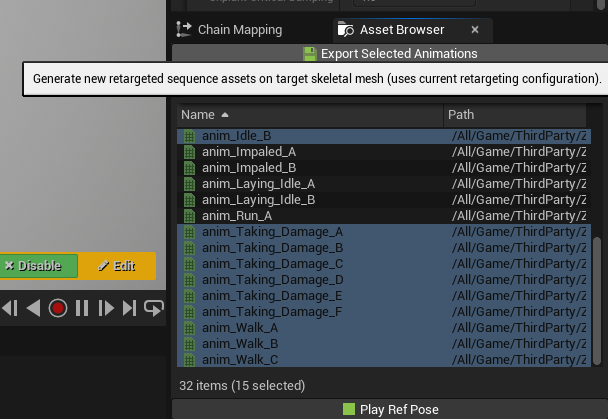Image resolution: width=608 pixels, height=419 pixels.
Task: Click the yellow Edit button
Action: (117, 266)
